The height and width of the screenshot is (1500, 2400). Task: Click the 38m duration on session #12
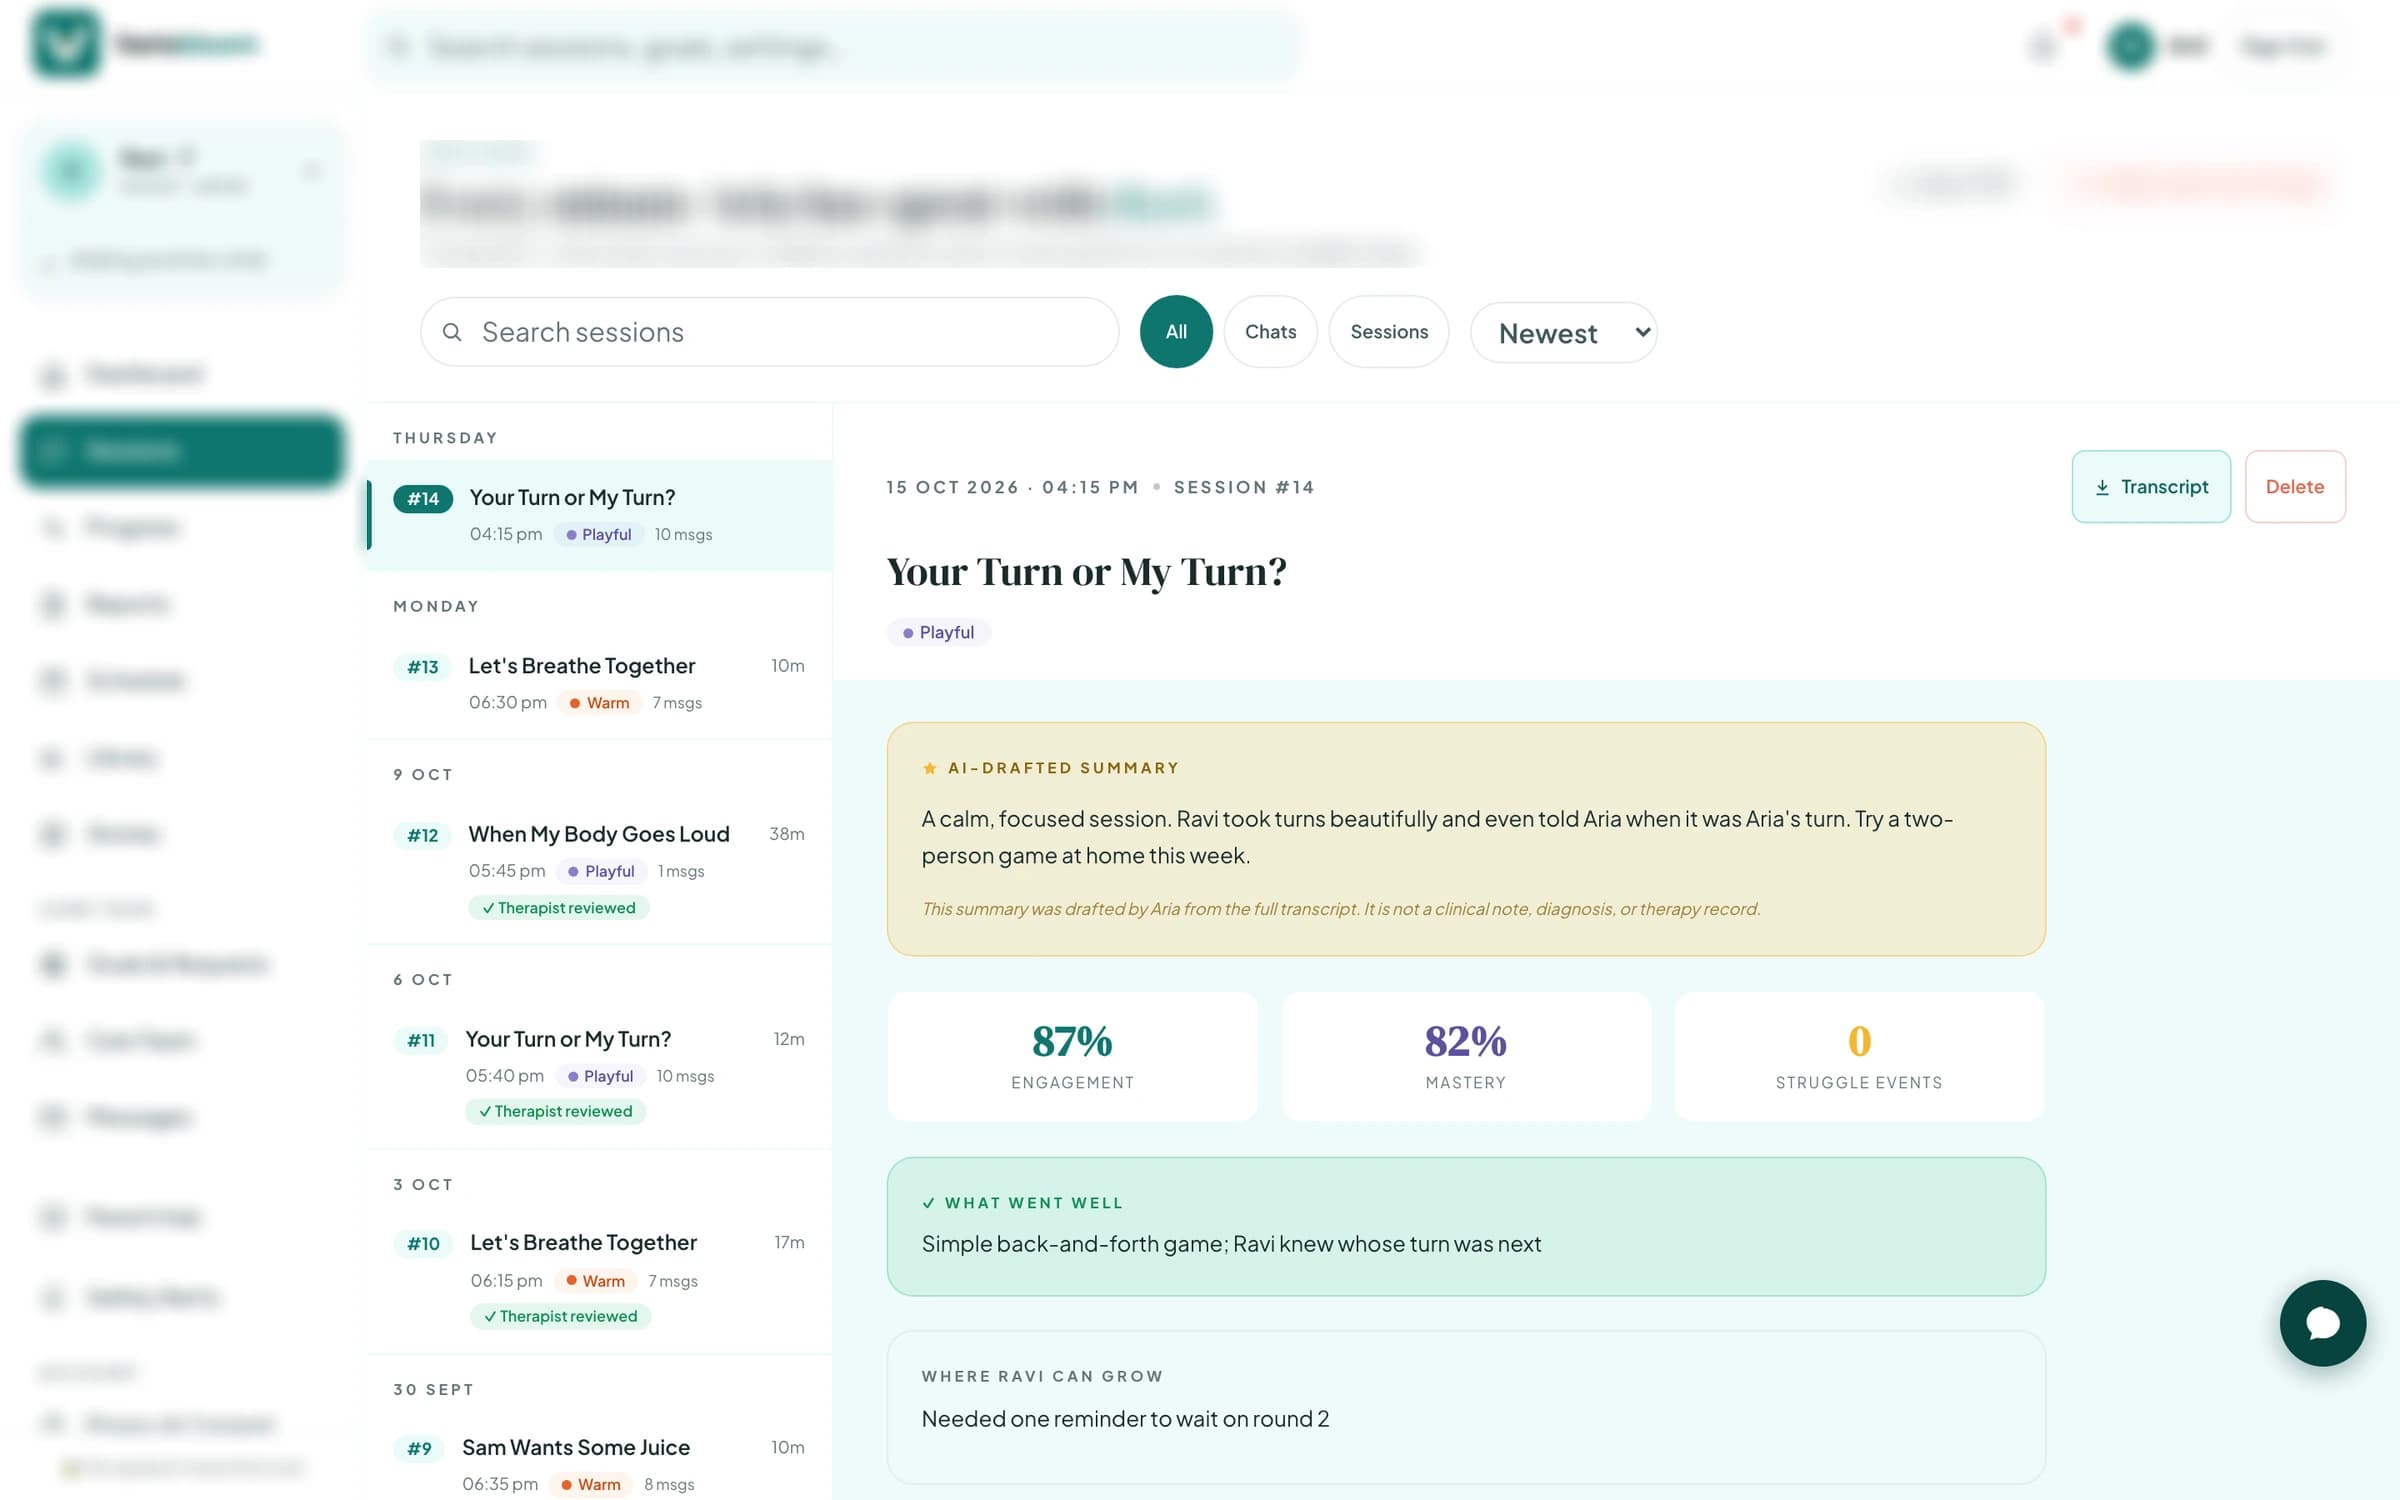click(787, 834)
